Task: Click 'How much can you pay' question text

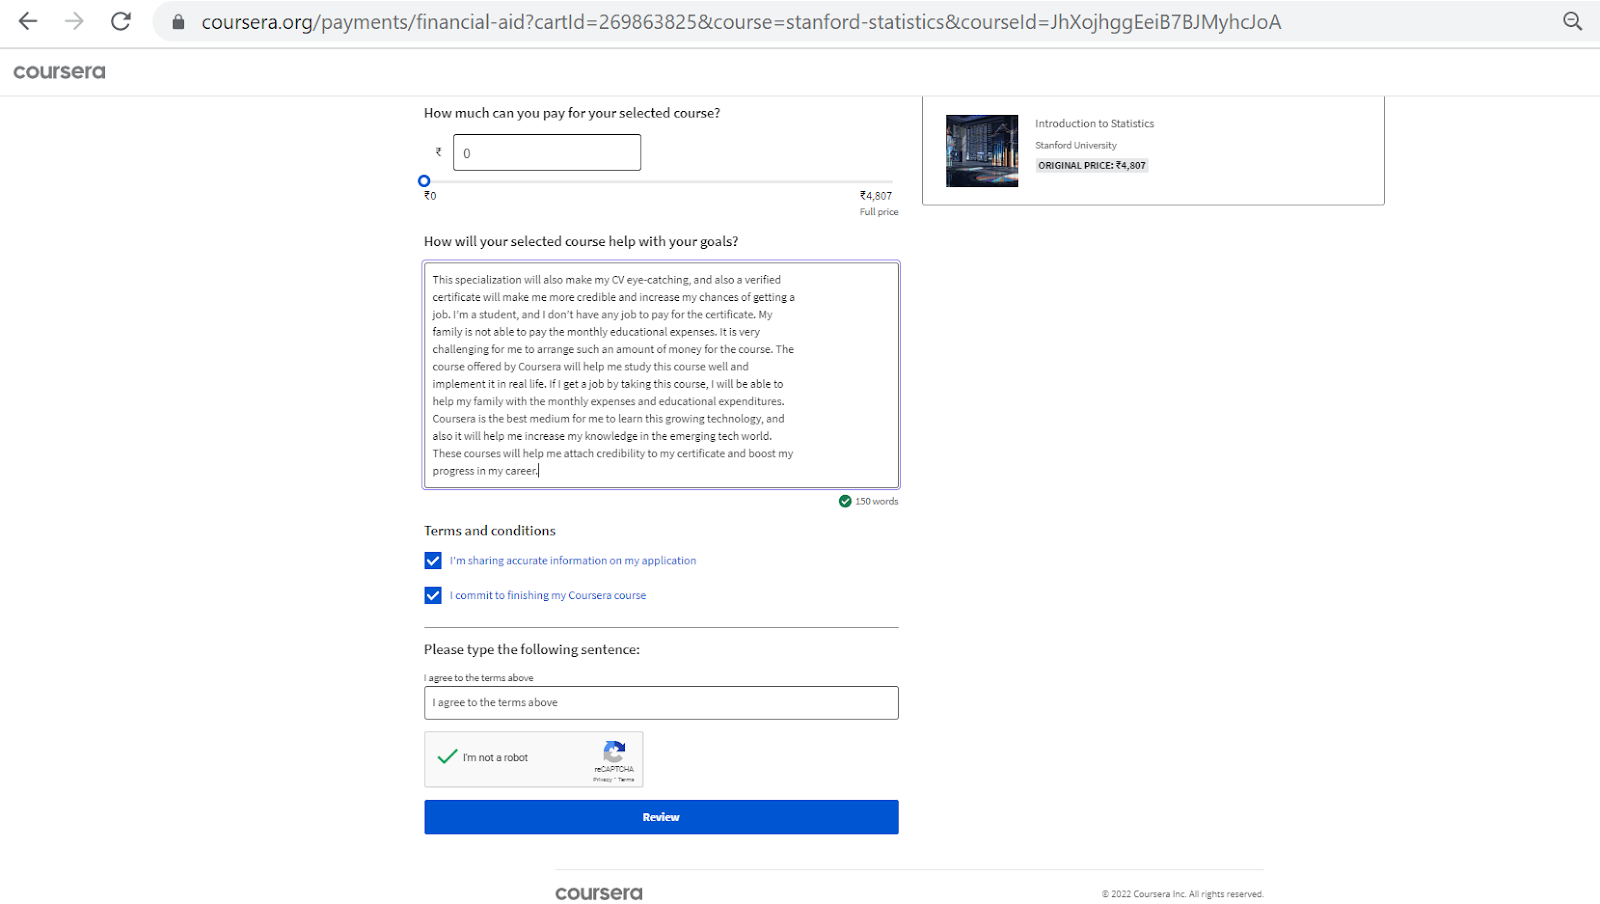Action: 572,113
